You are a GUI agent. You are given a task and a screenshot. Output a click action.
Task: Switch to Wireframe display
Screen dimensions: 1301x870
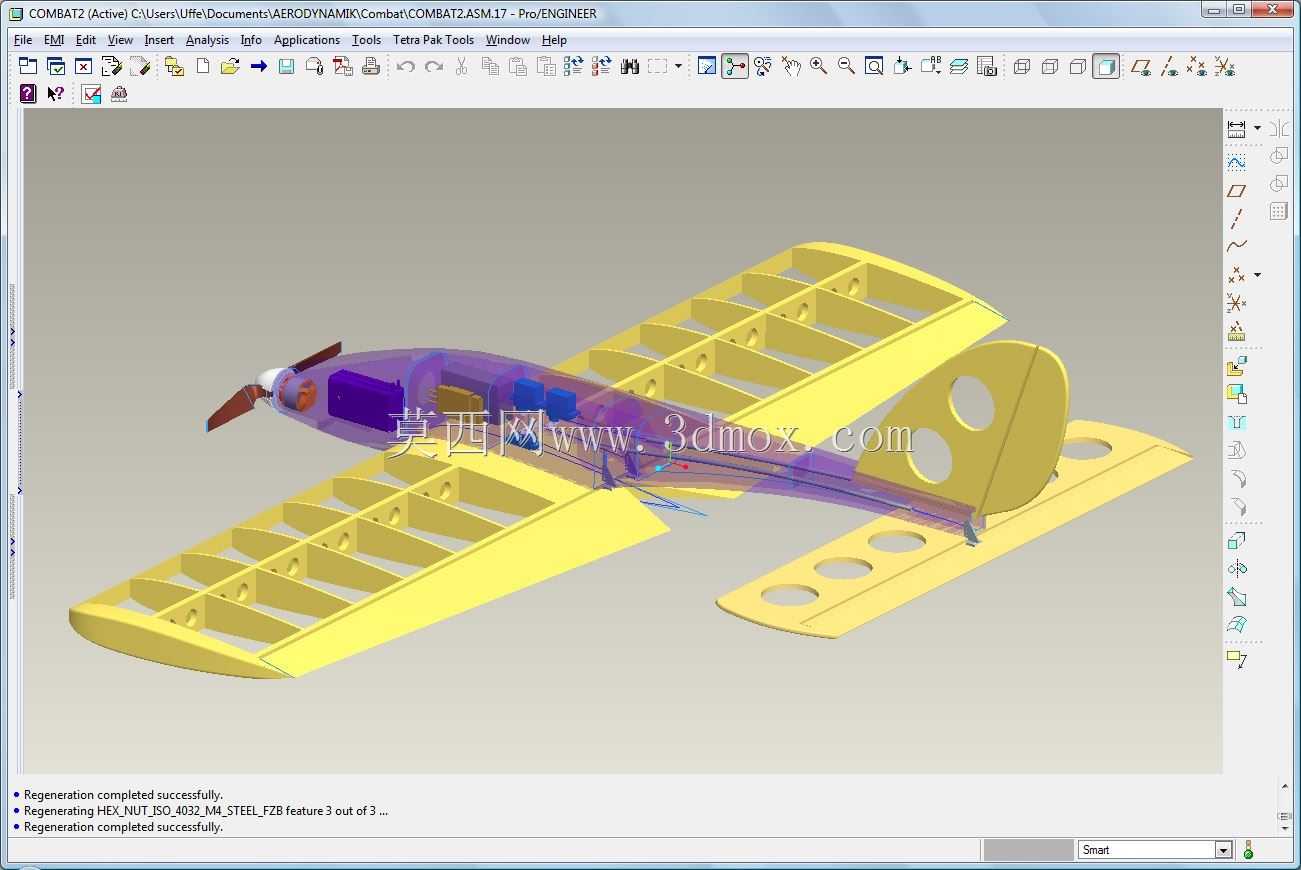click(1022, 66)
